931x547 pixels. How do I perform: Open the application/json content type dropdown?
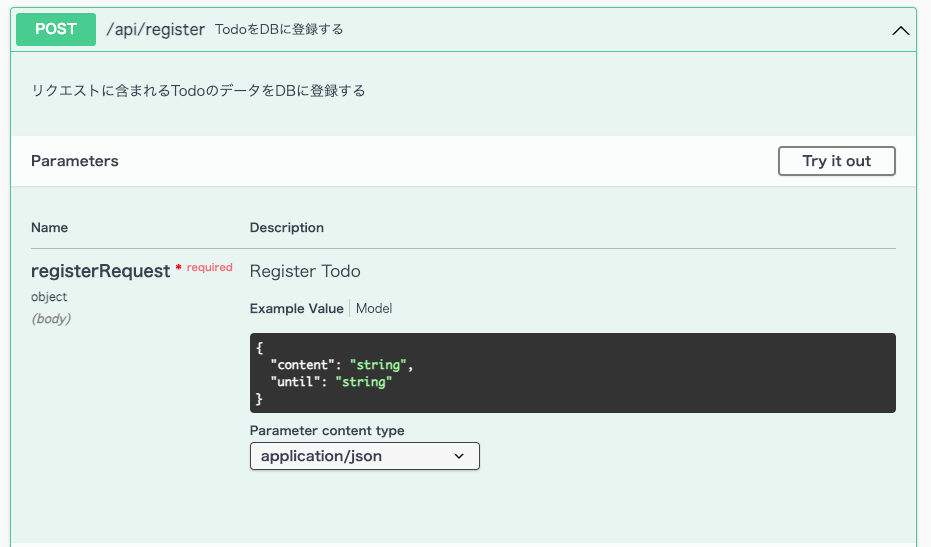pos(365,456)
